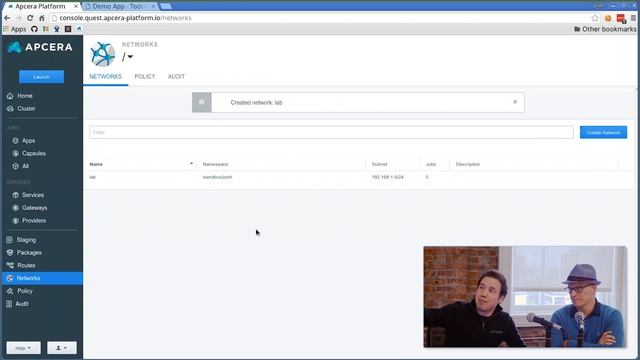Open Capsules under Jobs

pos(34,153)
